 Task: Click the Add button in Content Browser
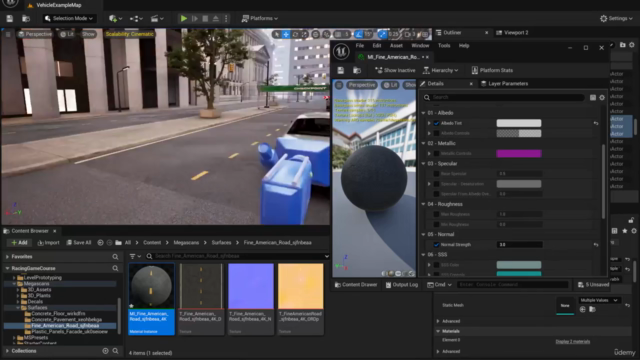click(19, 242)
